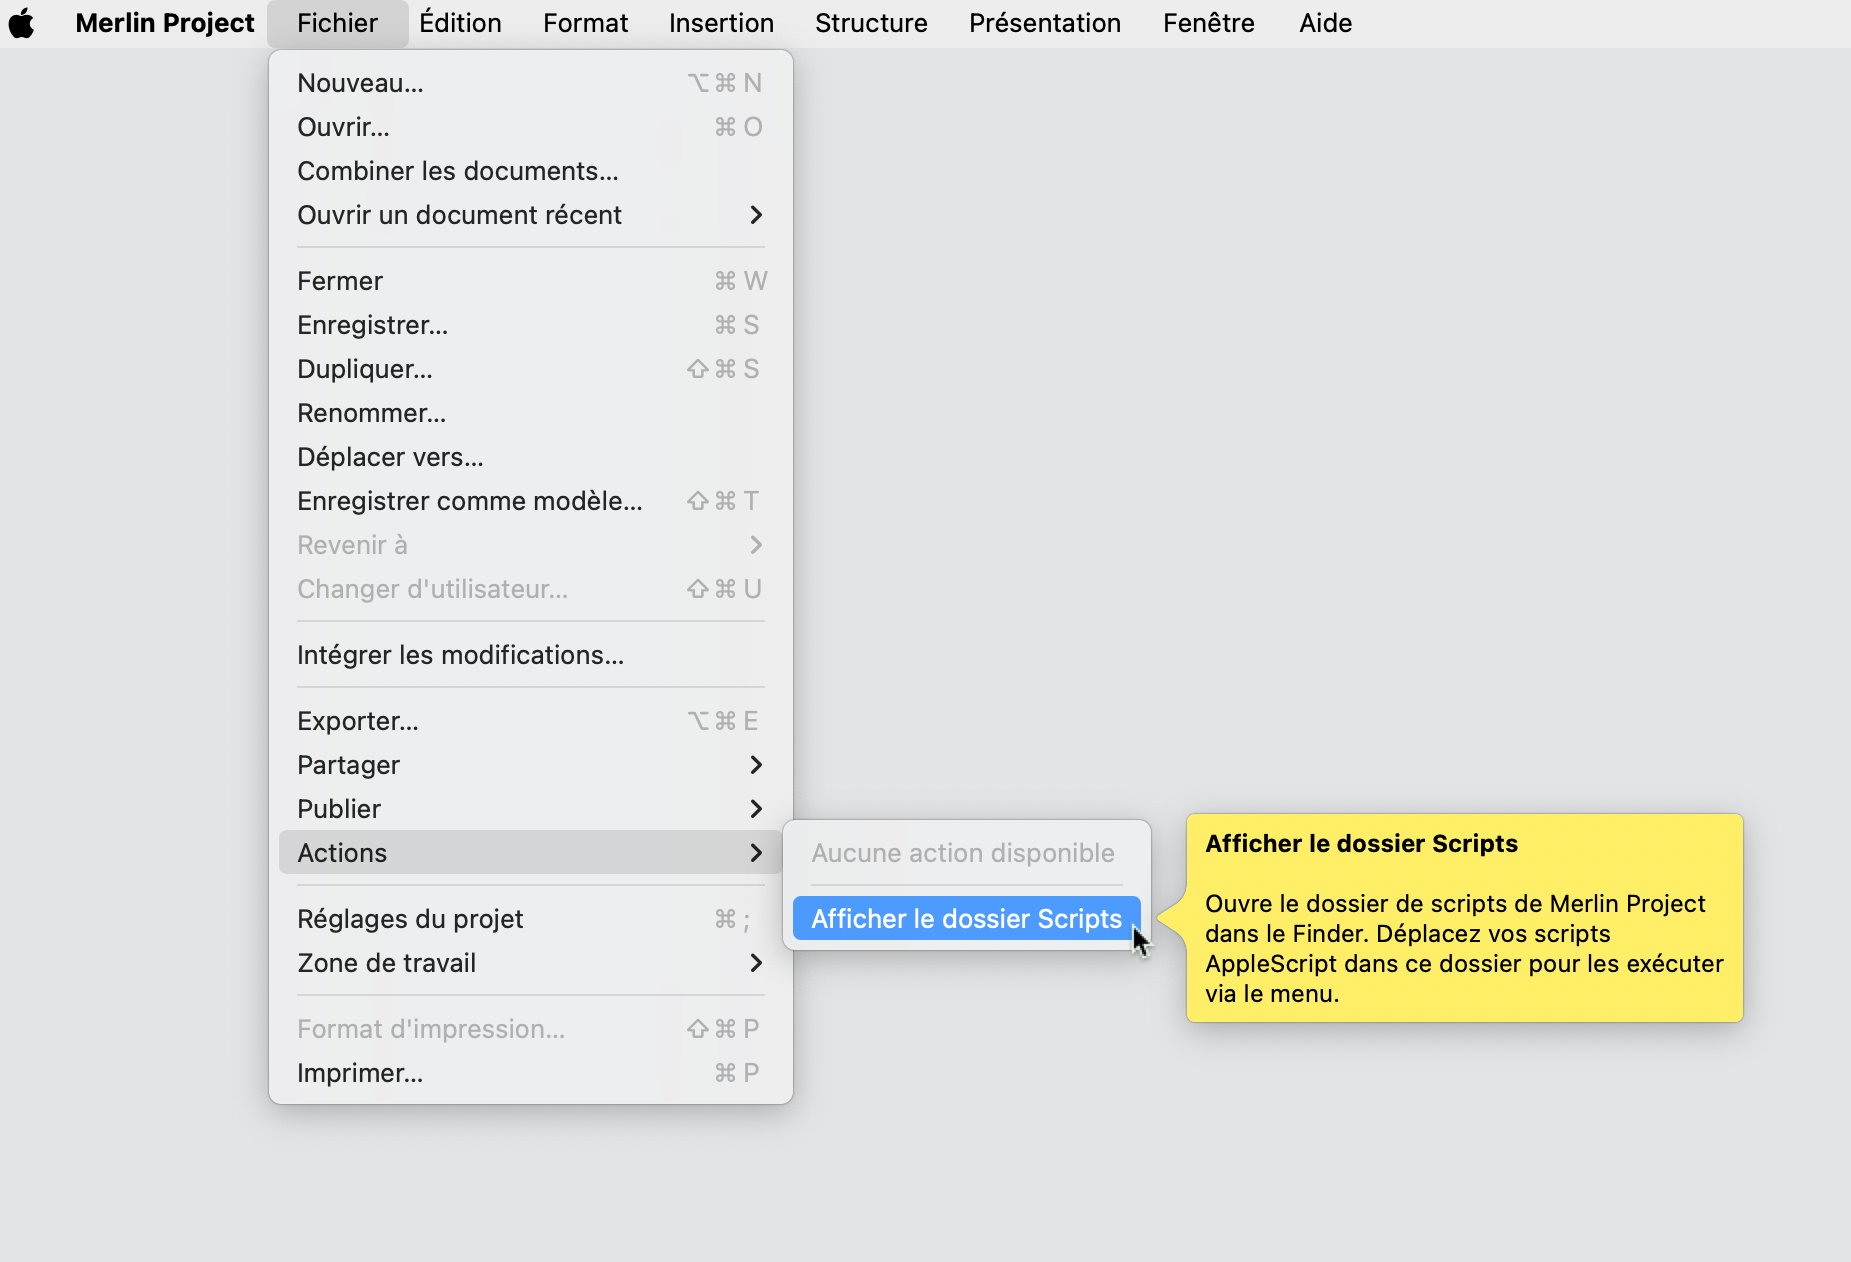Viewport: 1851px width, 1262px height.
Task: Choose Dupliquer… menu item
Action: (x=530, y=369)
